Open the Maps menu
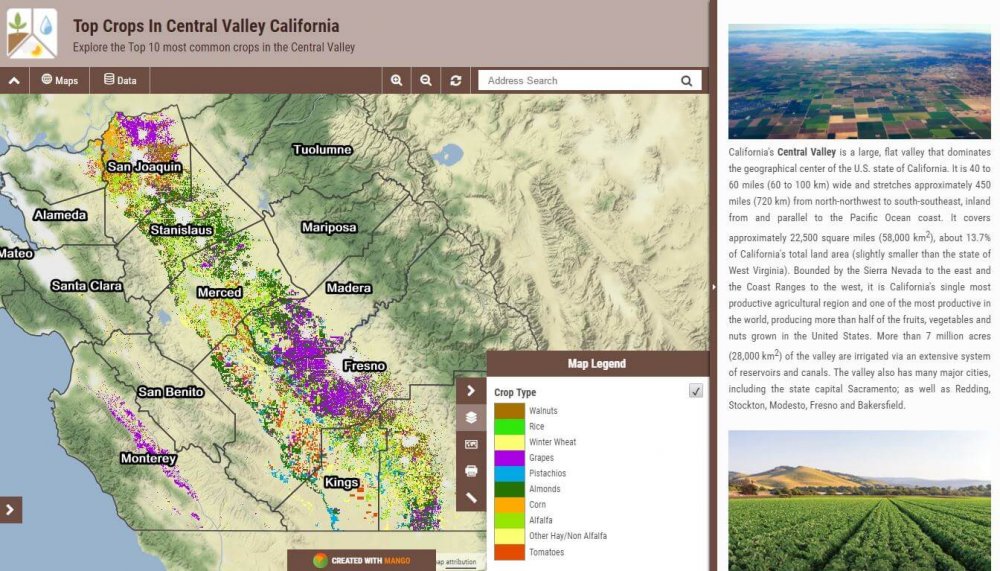This screenshot has height=571, width=1000. pos(59,80)
